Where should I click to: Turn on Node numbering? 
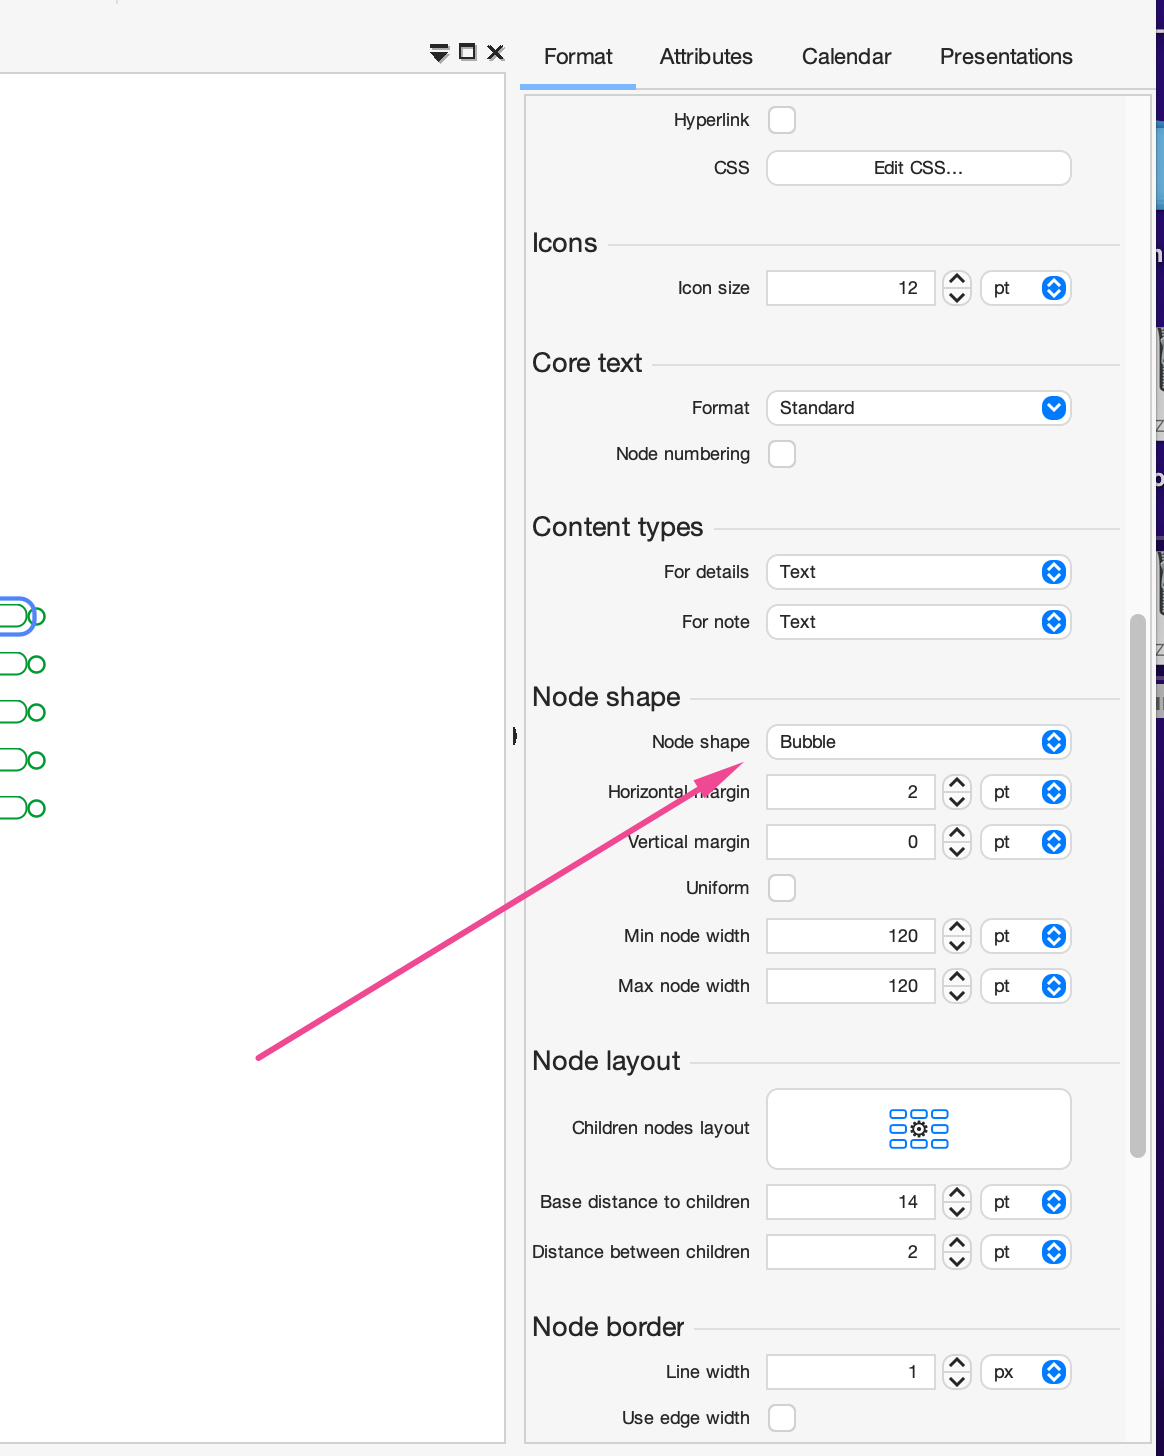click(781, 454)
